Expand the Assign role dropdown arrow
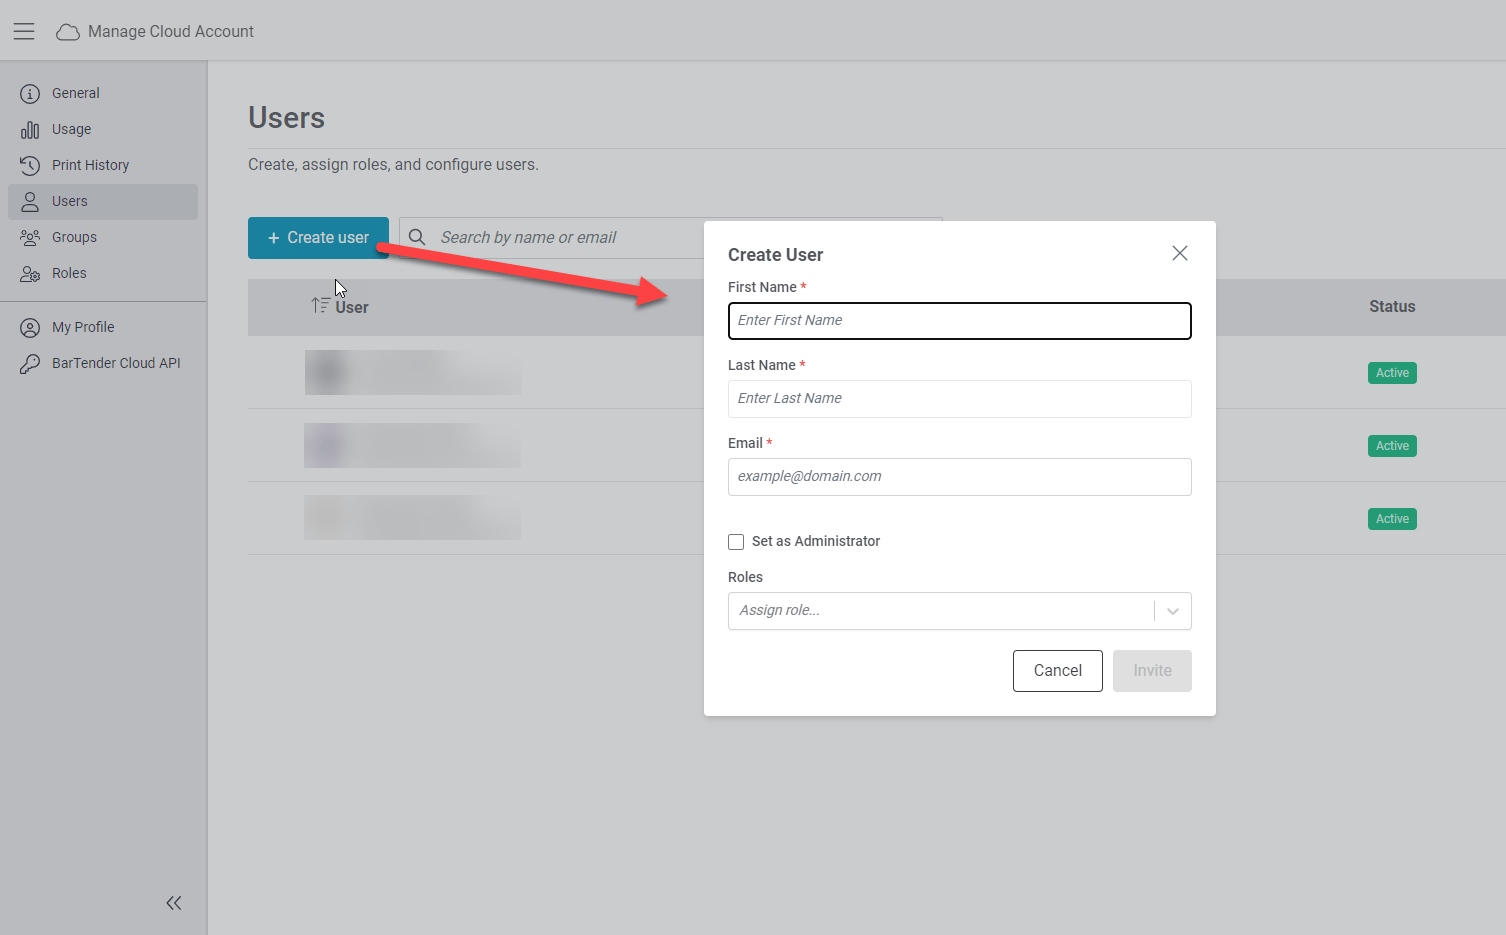Viewport: 1506px width, 935px height. [x=1173, y=611]
